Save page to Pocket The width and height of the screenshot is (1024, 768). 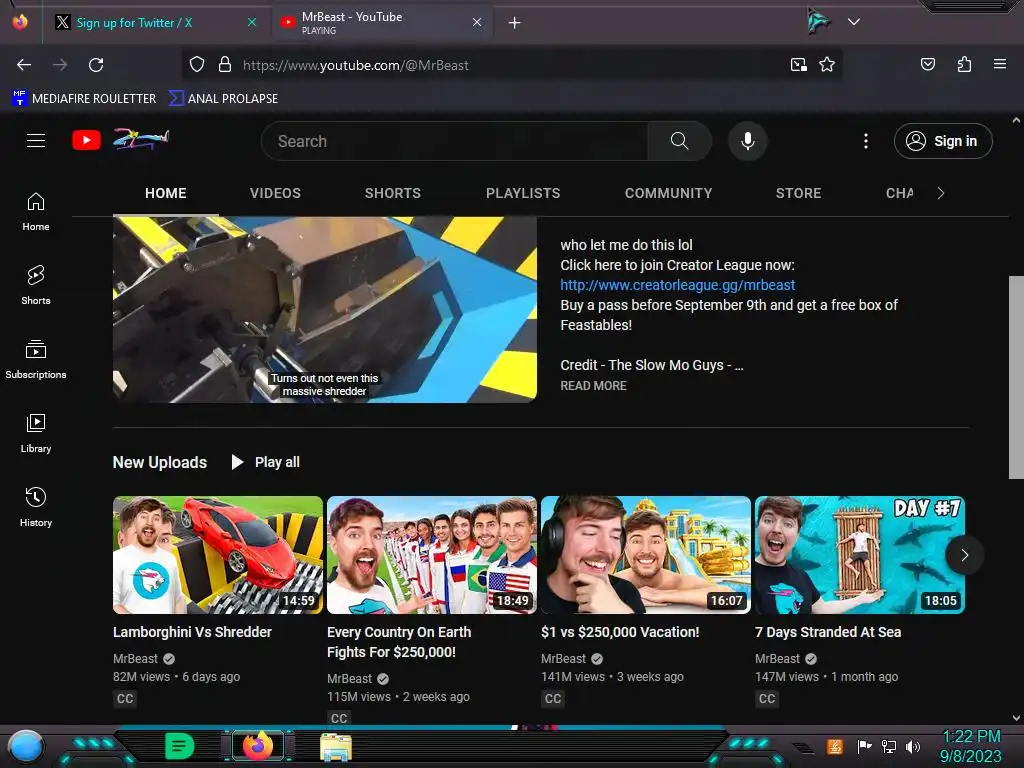(x=927, y=64)
